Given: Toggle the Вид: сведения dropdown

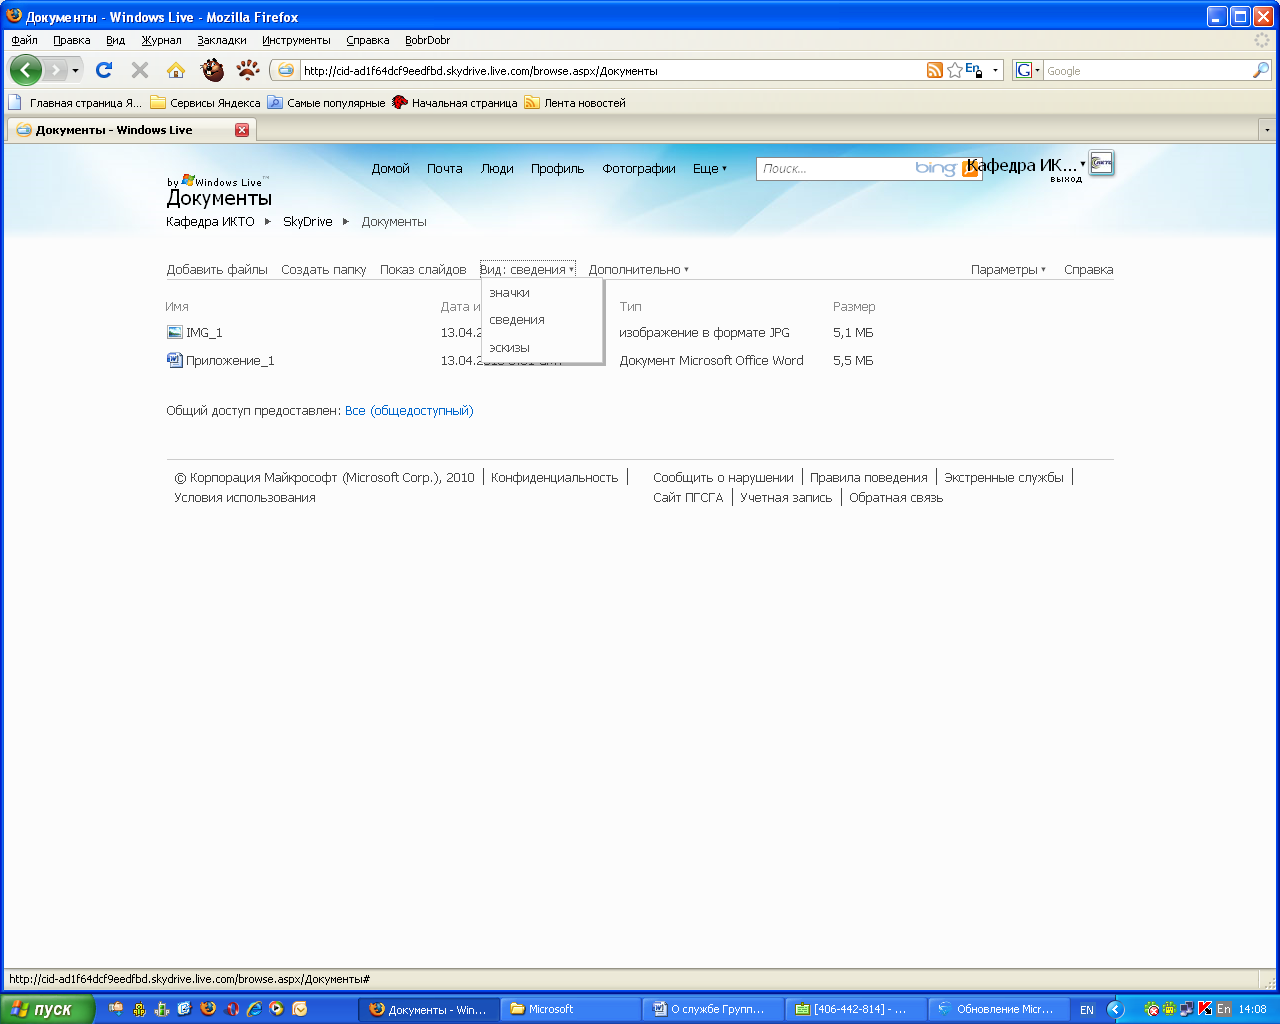Looking at the screenshot, I should pos(527,270).
